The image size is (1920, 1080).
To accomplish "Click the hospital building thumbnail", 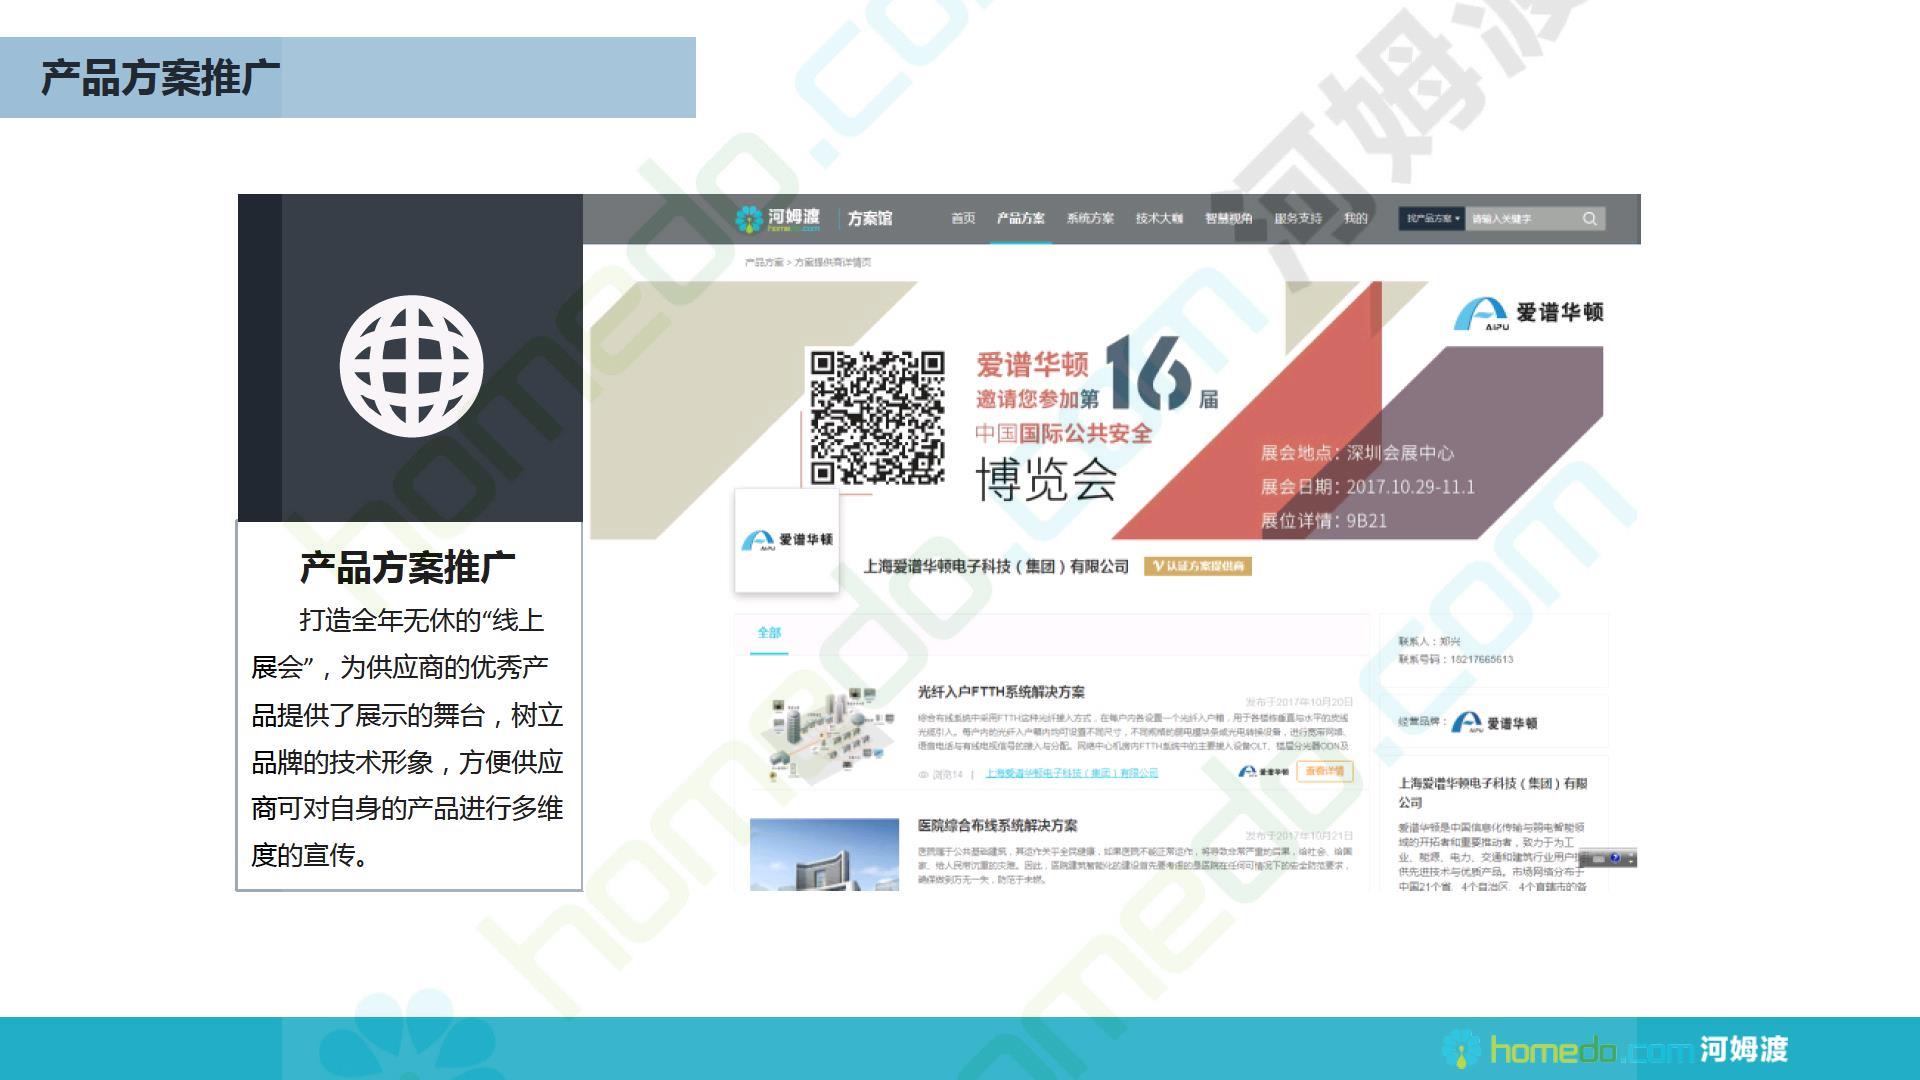I will 824,855.
